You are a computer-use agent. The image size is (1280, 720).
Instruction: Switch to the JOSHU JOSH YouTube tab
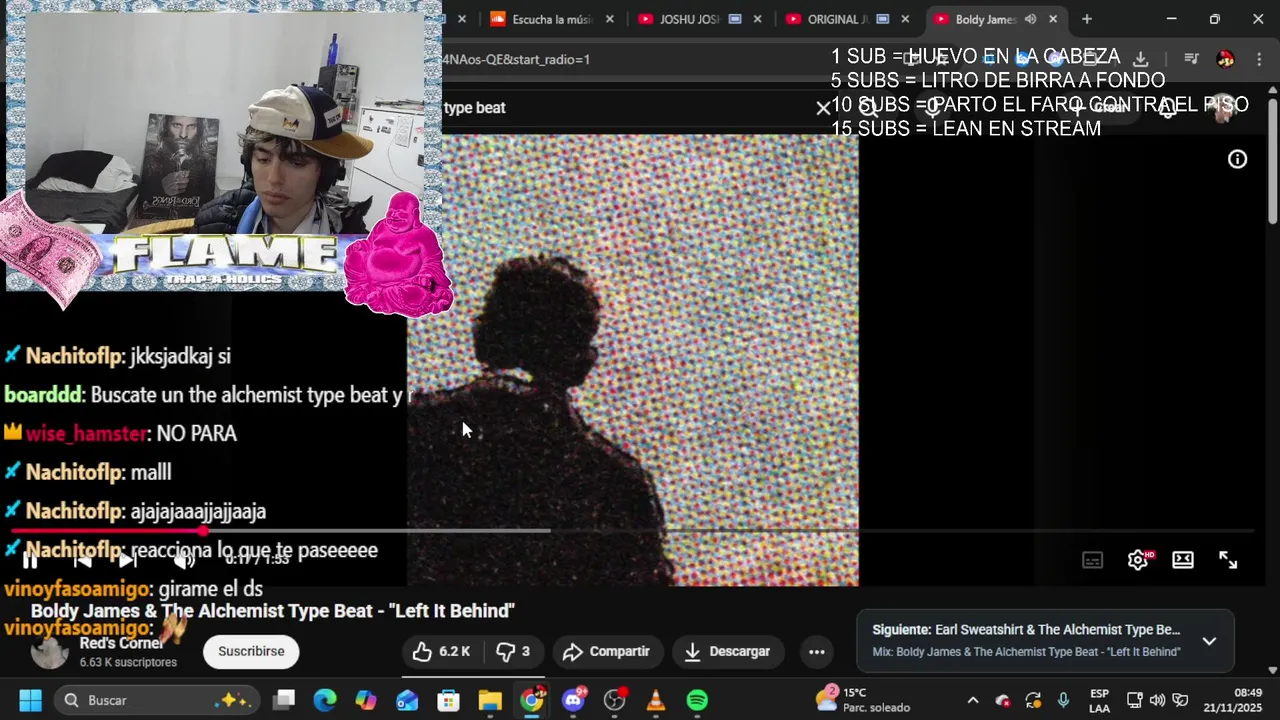coord(690,19)
